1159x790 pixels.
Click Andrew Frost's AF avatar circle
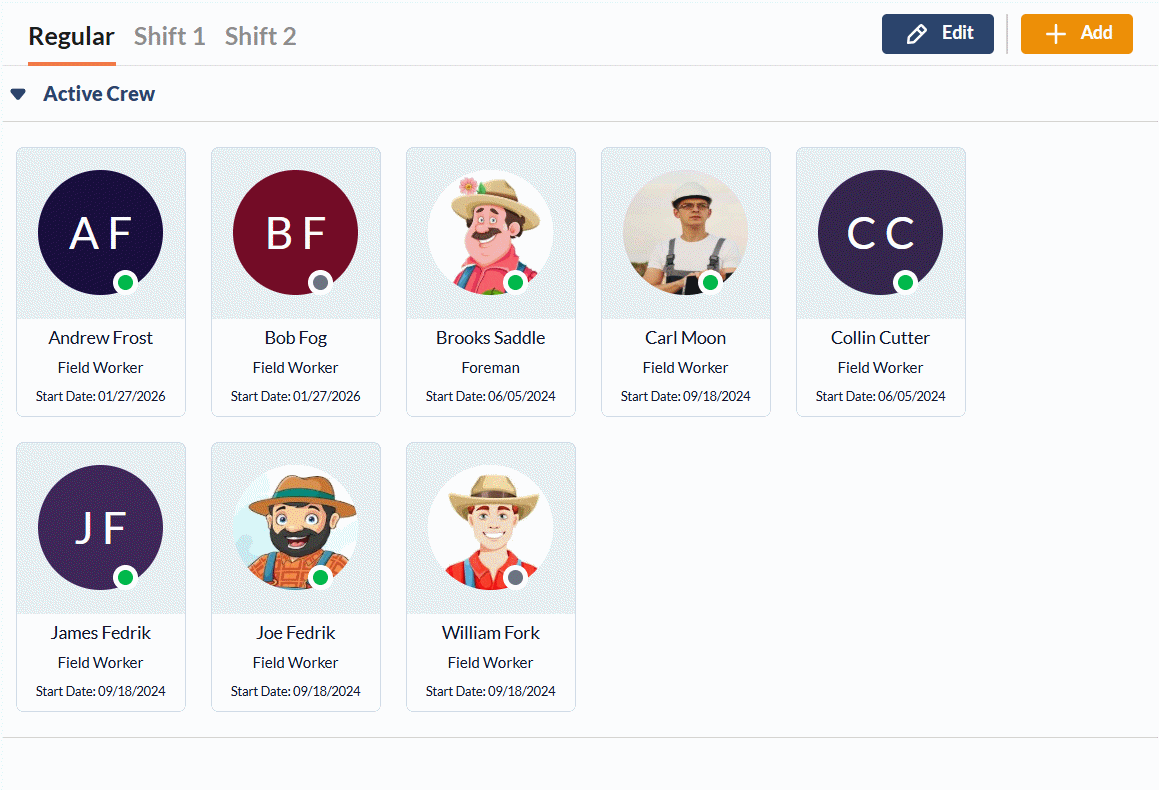coord(100,232)
